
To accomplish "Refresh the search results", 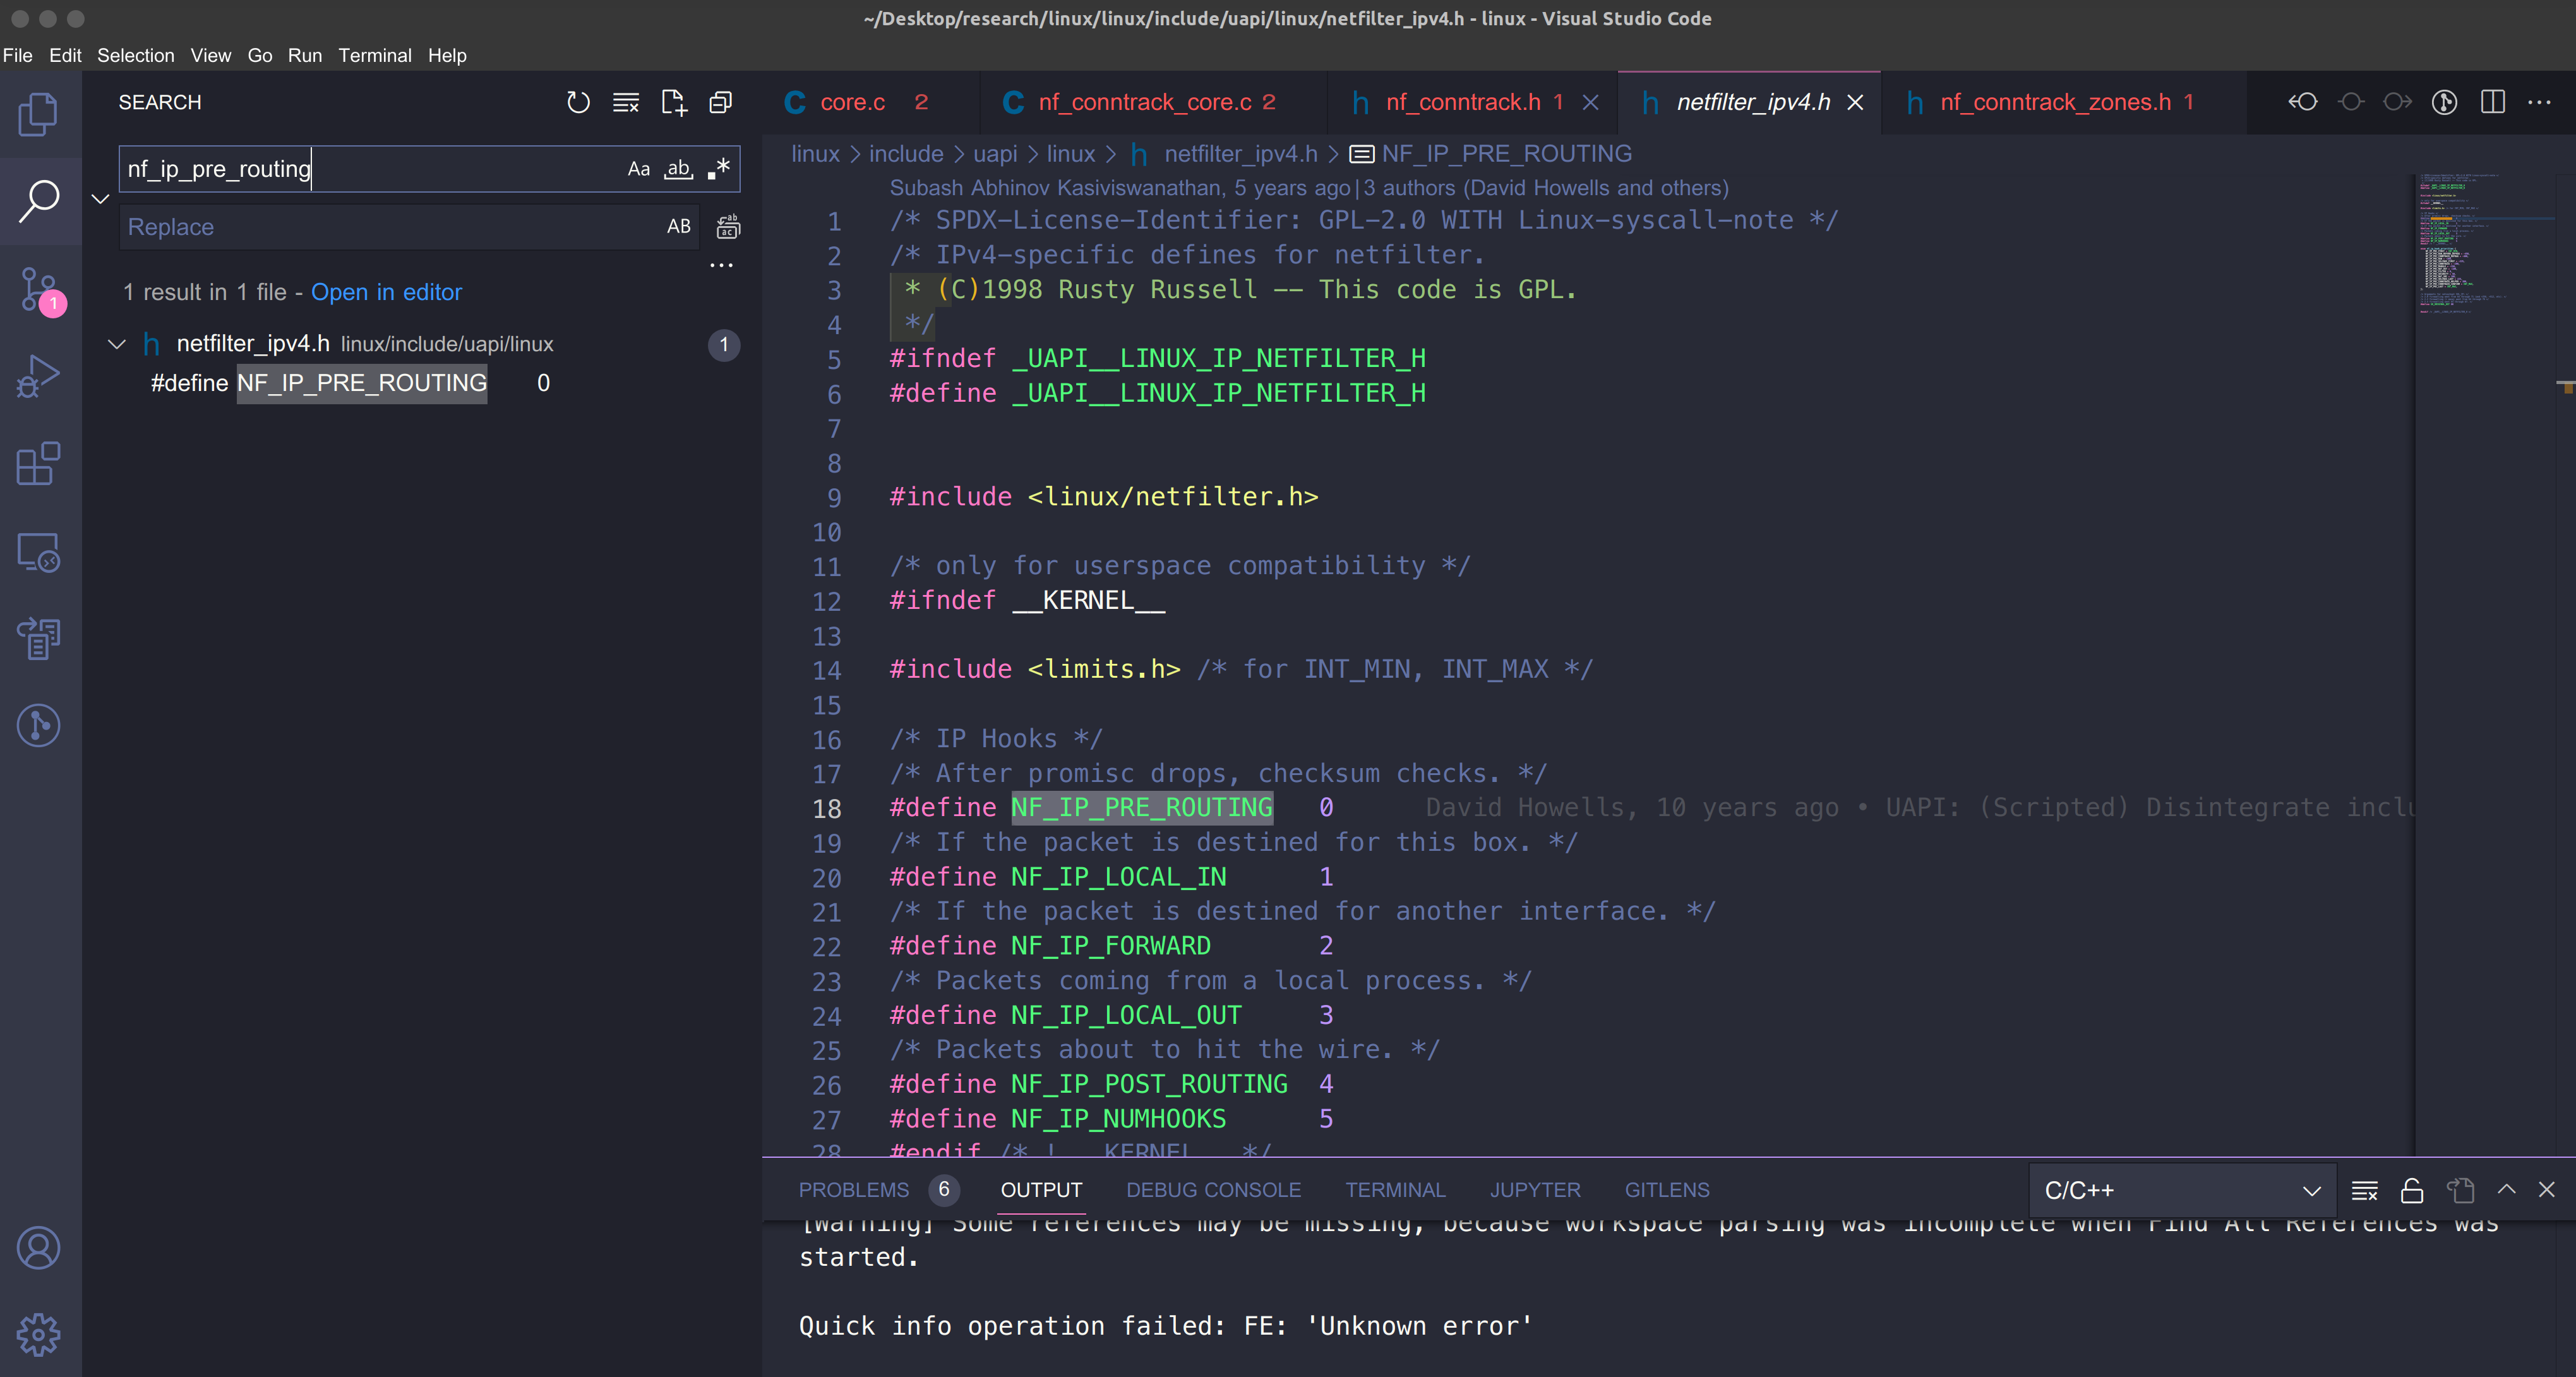I will click(578, 102).
